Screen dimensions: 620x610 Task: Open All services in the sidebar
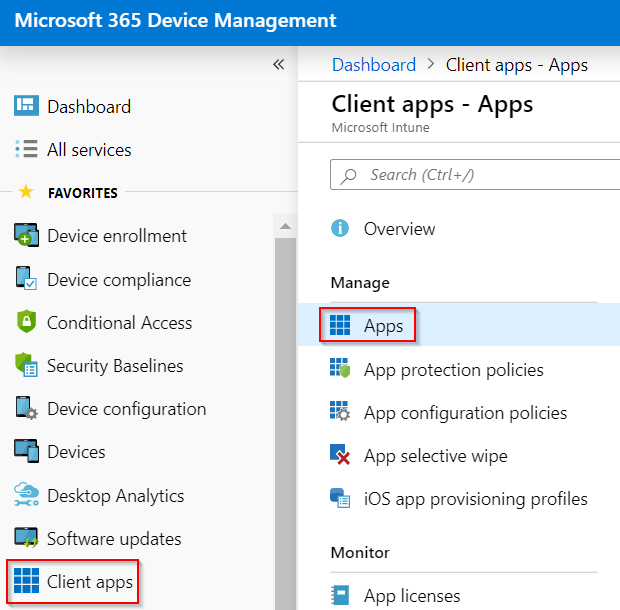tap(89, 150)
